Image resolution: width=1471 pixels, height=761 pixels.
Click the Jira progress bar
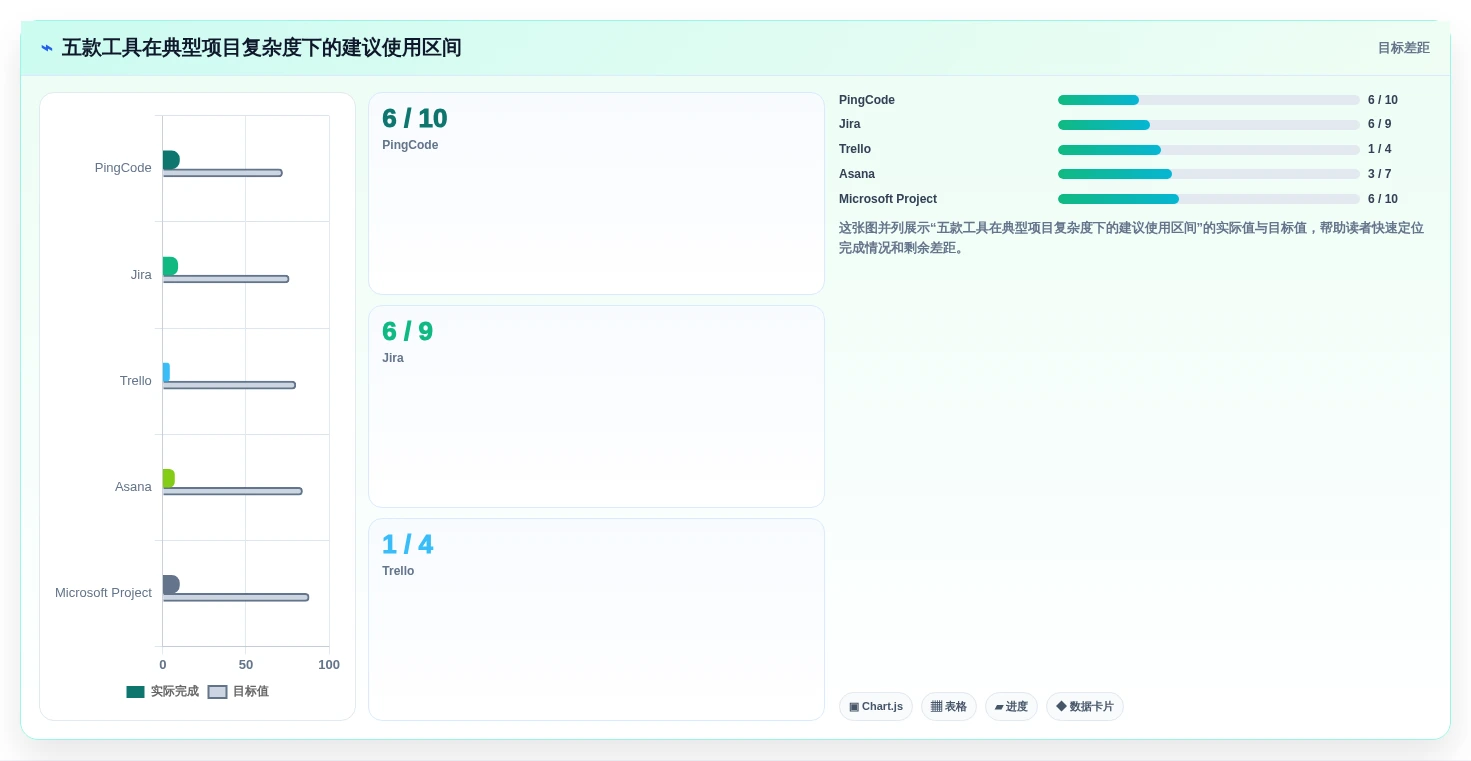point(1209,125)
